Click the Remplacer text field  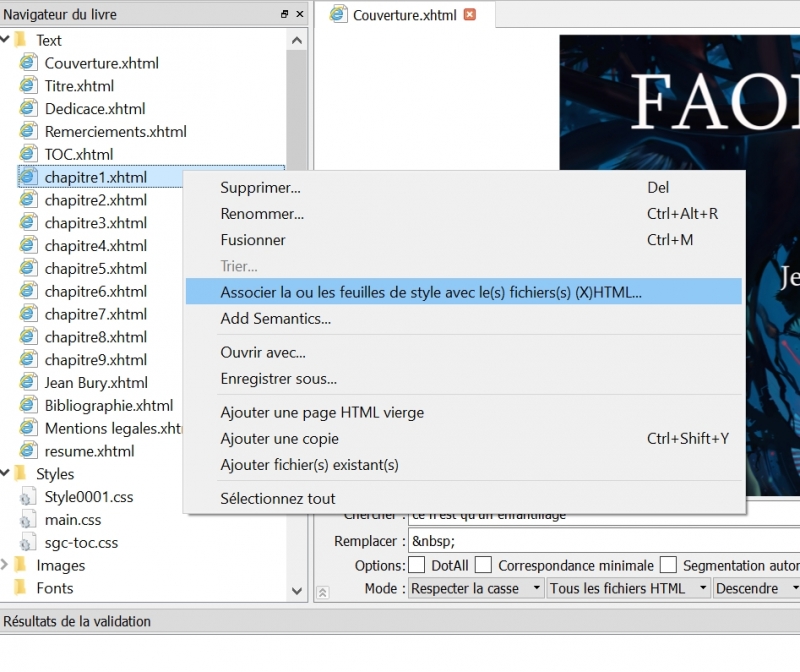pyautogui.click(x=600, y=541)
